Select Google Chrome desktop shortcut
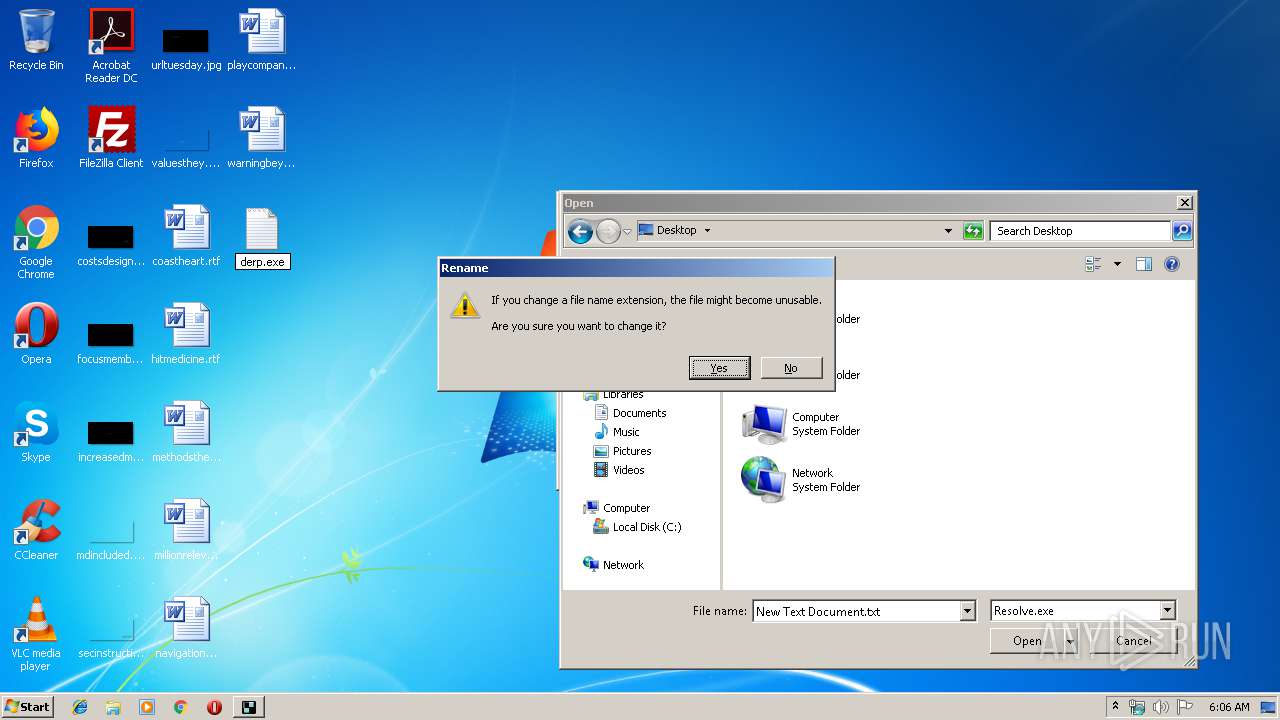This screenshot has height=720, width=1280. [36, 242]
